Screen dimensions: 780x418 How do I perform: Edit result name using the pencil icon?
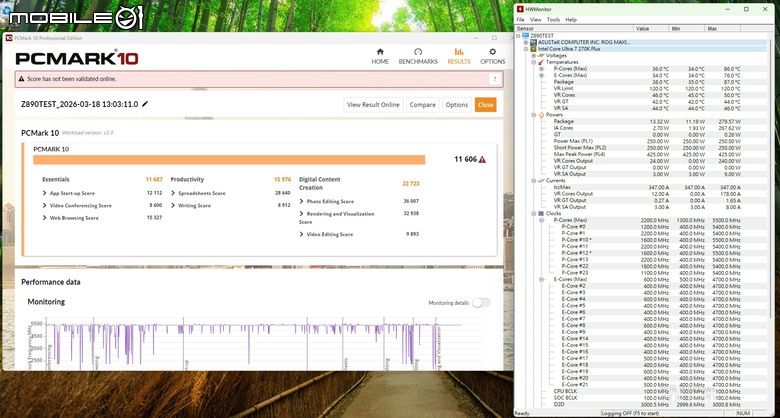click(x=145, y=104)
